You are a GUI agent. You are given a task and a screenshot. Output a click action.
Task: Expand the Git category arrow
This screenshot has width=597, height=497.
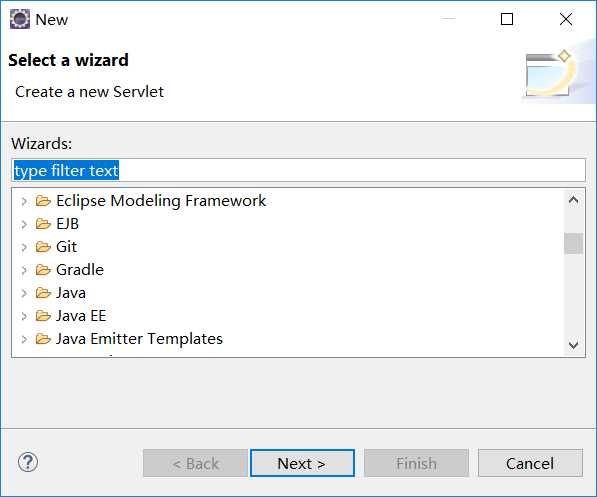pyautogui.click(x=24, y=247)
